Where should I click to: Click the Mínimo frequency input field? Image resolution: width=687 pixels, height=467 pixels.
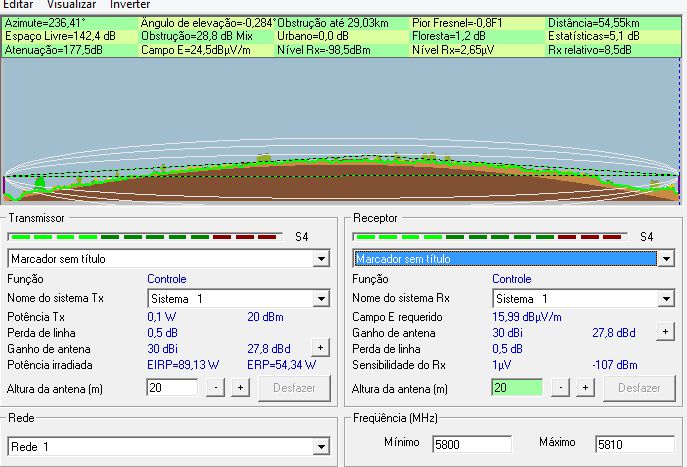[x=471, y=443]
